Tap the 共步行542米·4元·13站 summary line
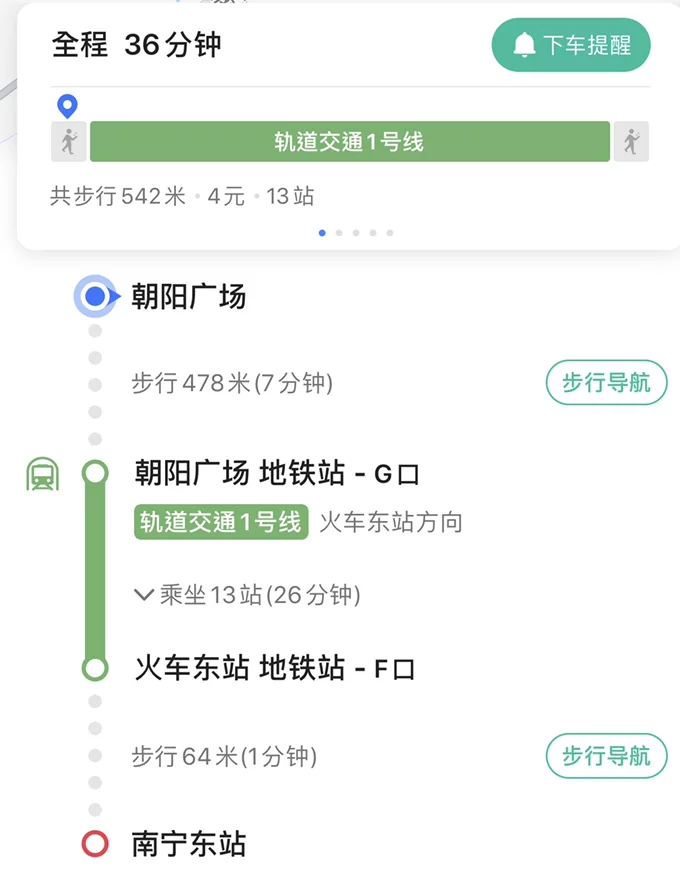This screenshot has height=896, width=680. coord(180,196)
